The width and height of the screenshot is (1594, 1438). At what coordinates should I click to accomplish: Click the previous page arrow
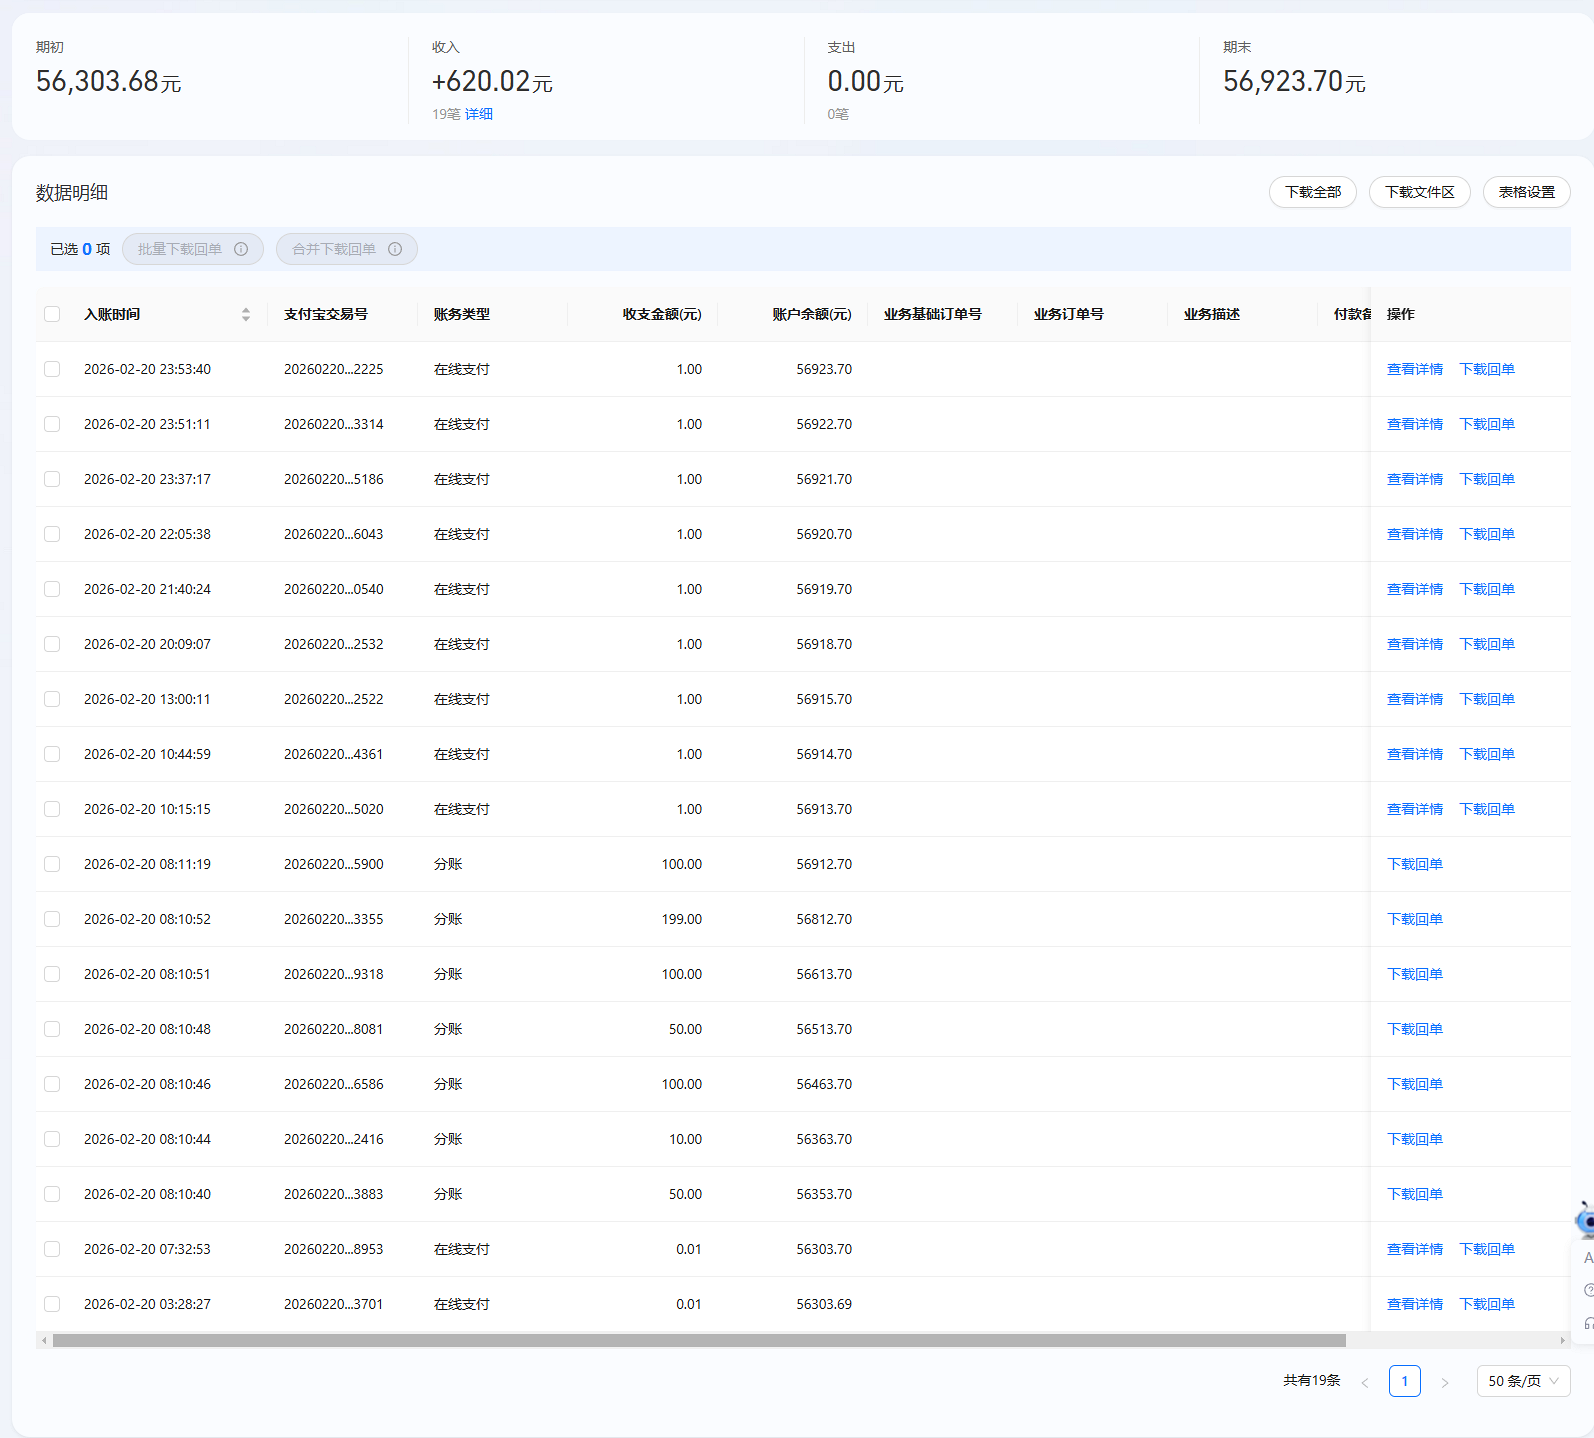click(1365, 1382)
